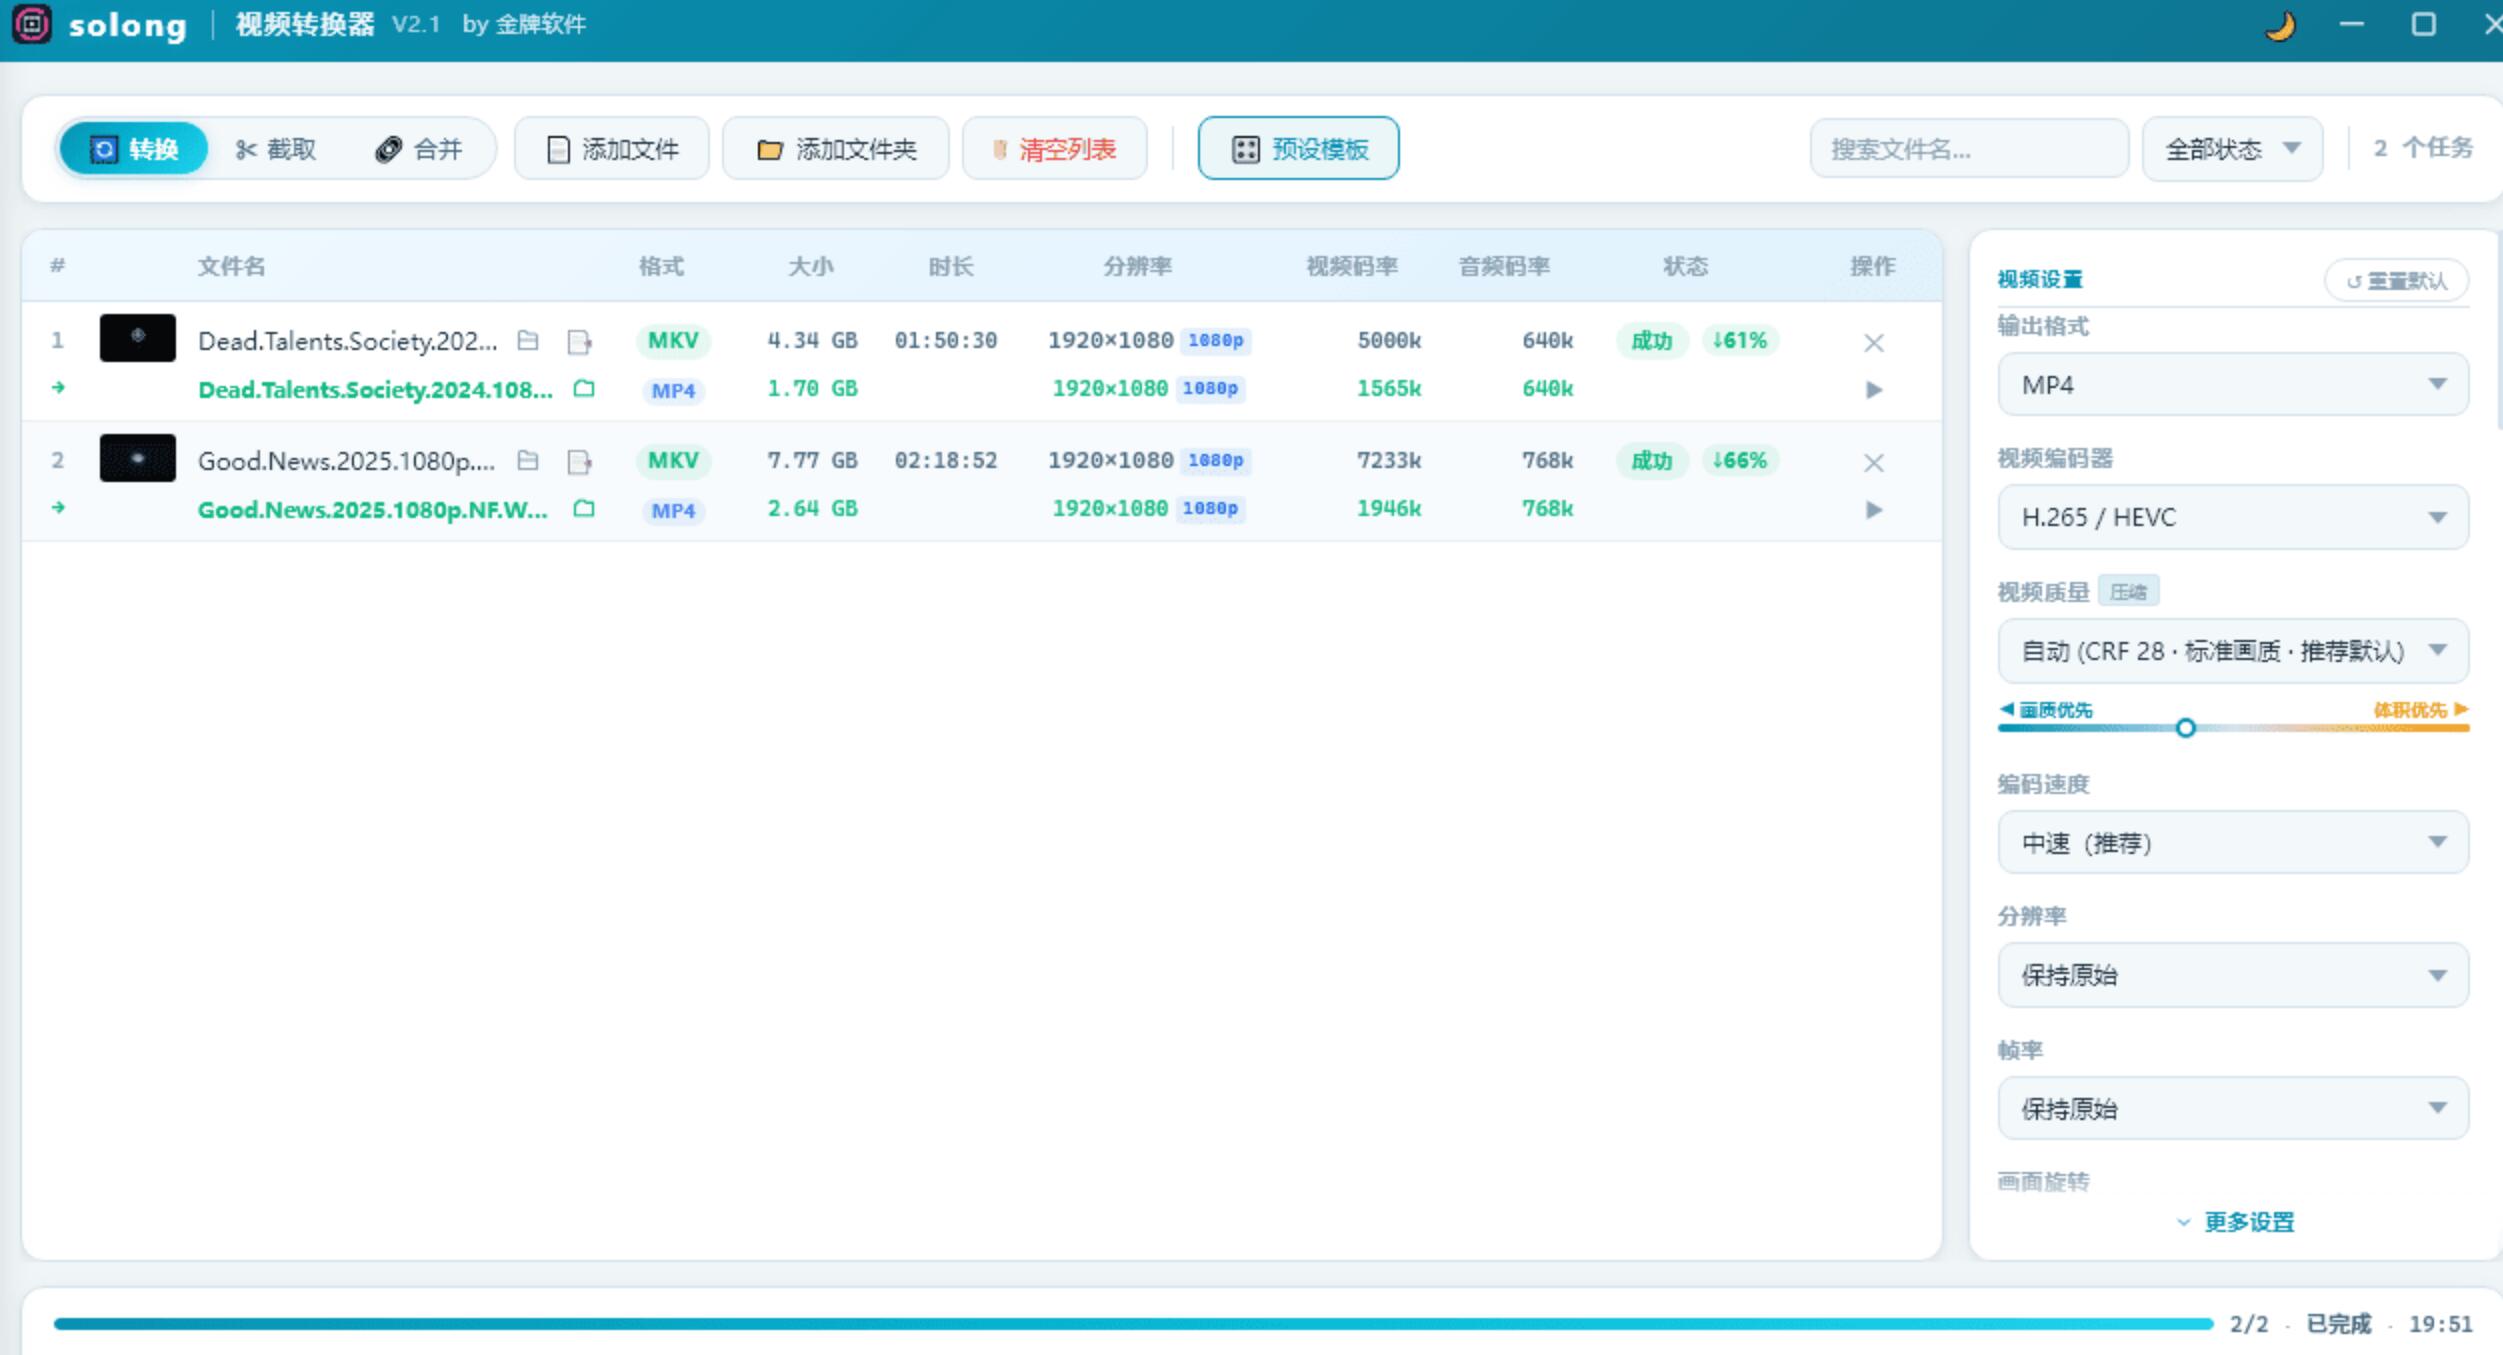This screenshot has height=1355, width=2503.
Task: Open the 编码速度 中速 dropdown
Action: coord(2233,843)
